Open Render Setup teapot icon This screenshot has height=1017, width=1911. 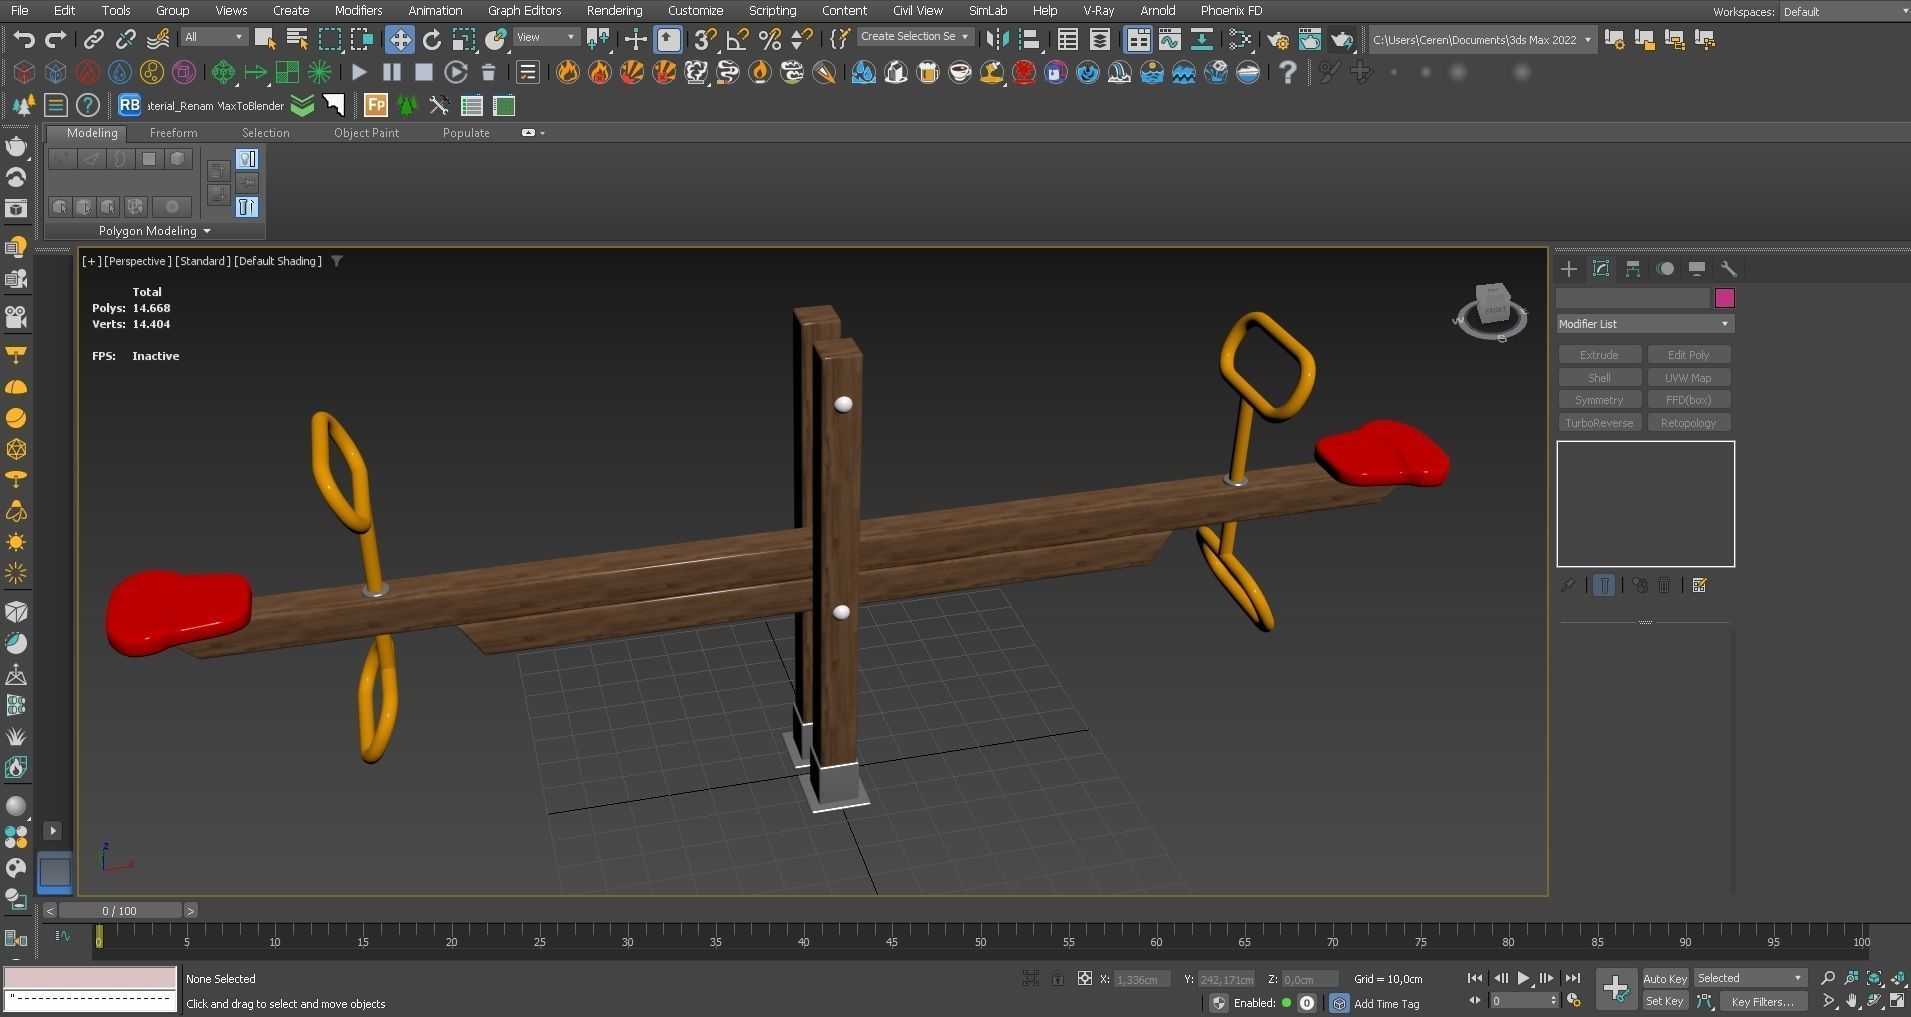tap(1277, 40)
